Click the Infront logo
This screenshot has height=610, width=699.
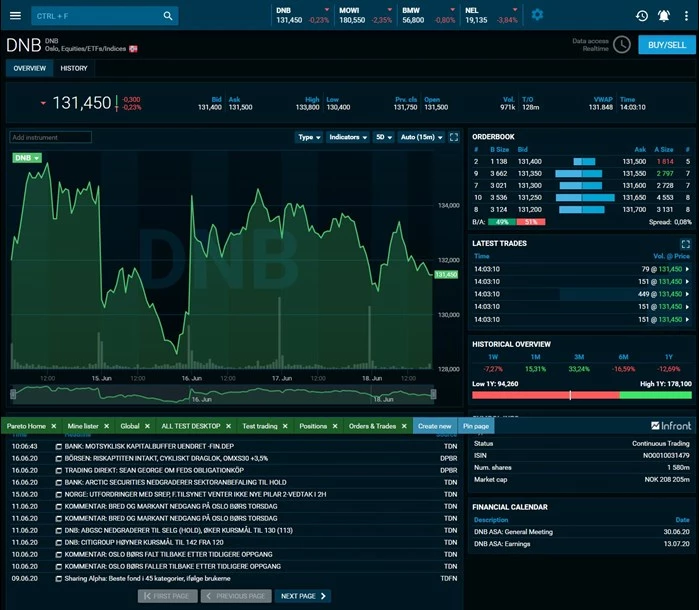pos(671,426)
